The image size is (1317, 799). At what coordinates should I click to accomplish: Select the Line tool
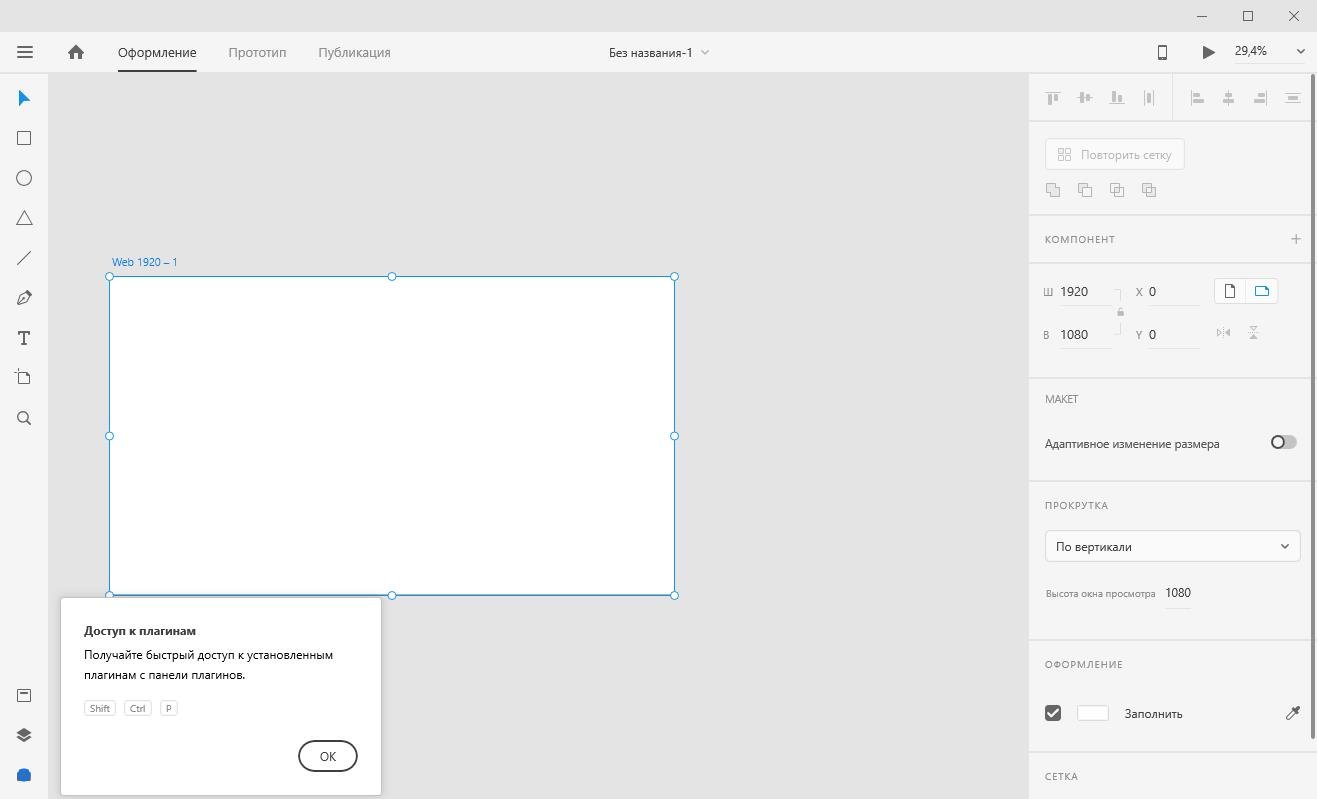tap(24, 258)
